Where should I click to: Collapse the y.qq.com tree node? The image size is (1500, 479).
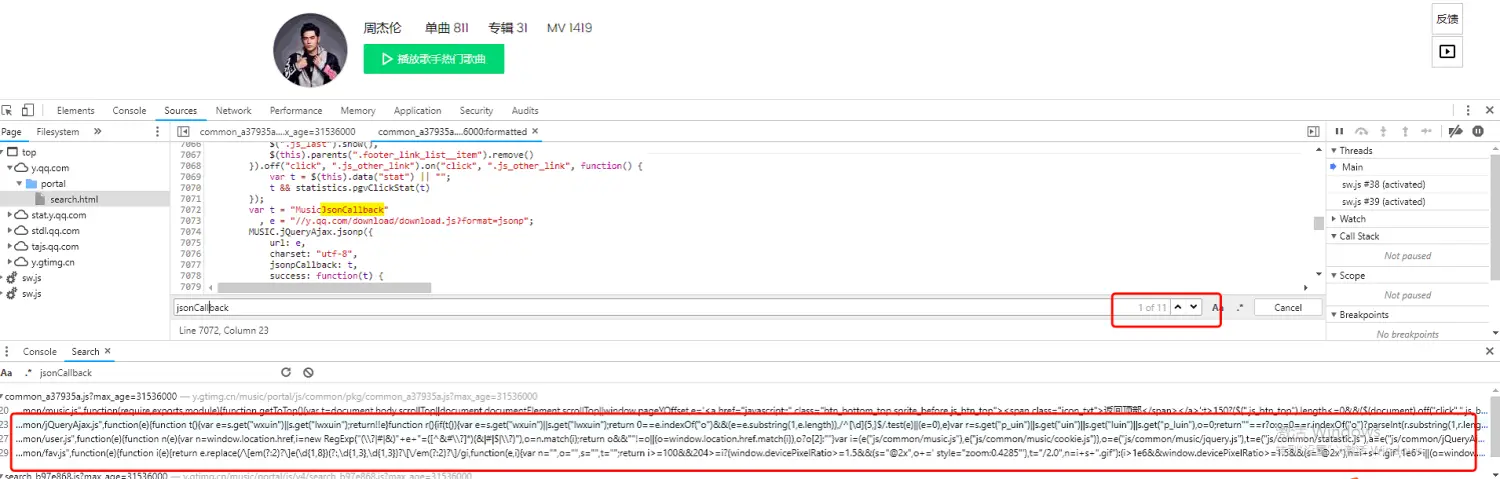click(11, 168)
